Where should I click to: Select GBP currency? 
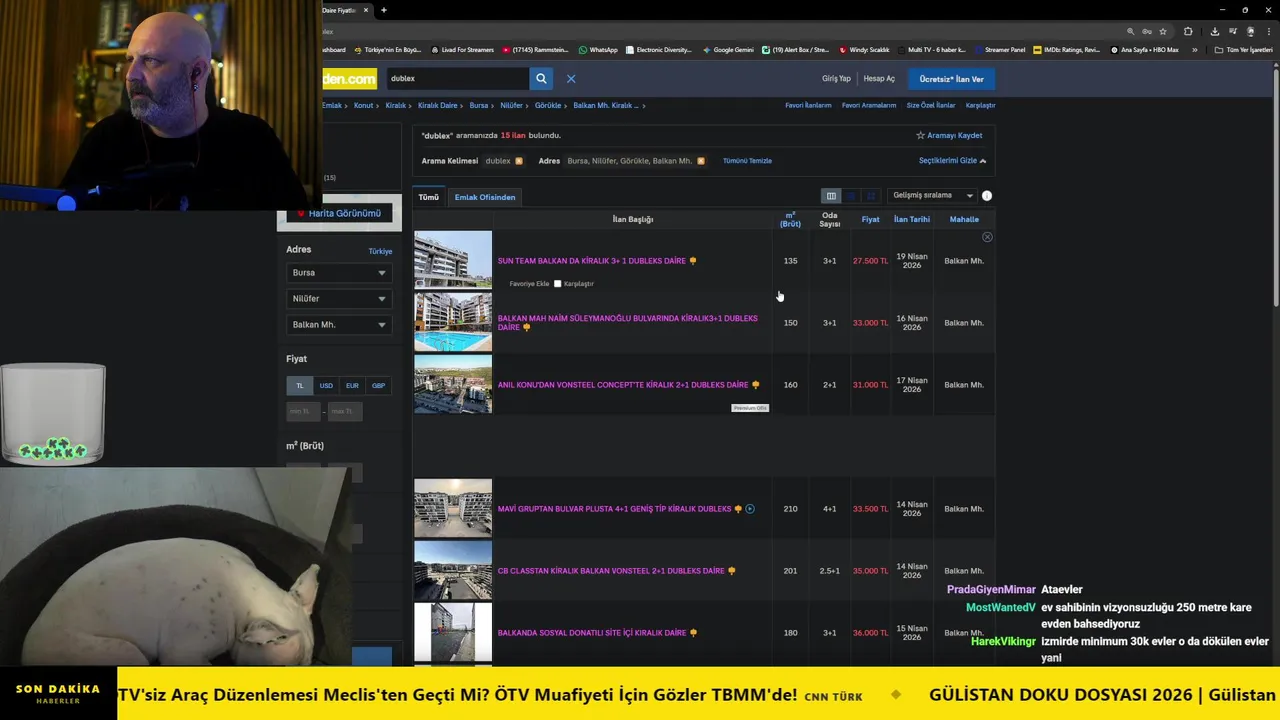coord(378,386)
